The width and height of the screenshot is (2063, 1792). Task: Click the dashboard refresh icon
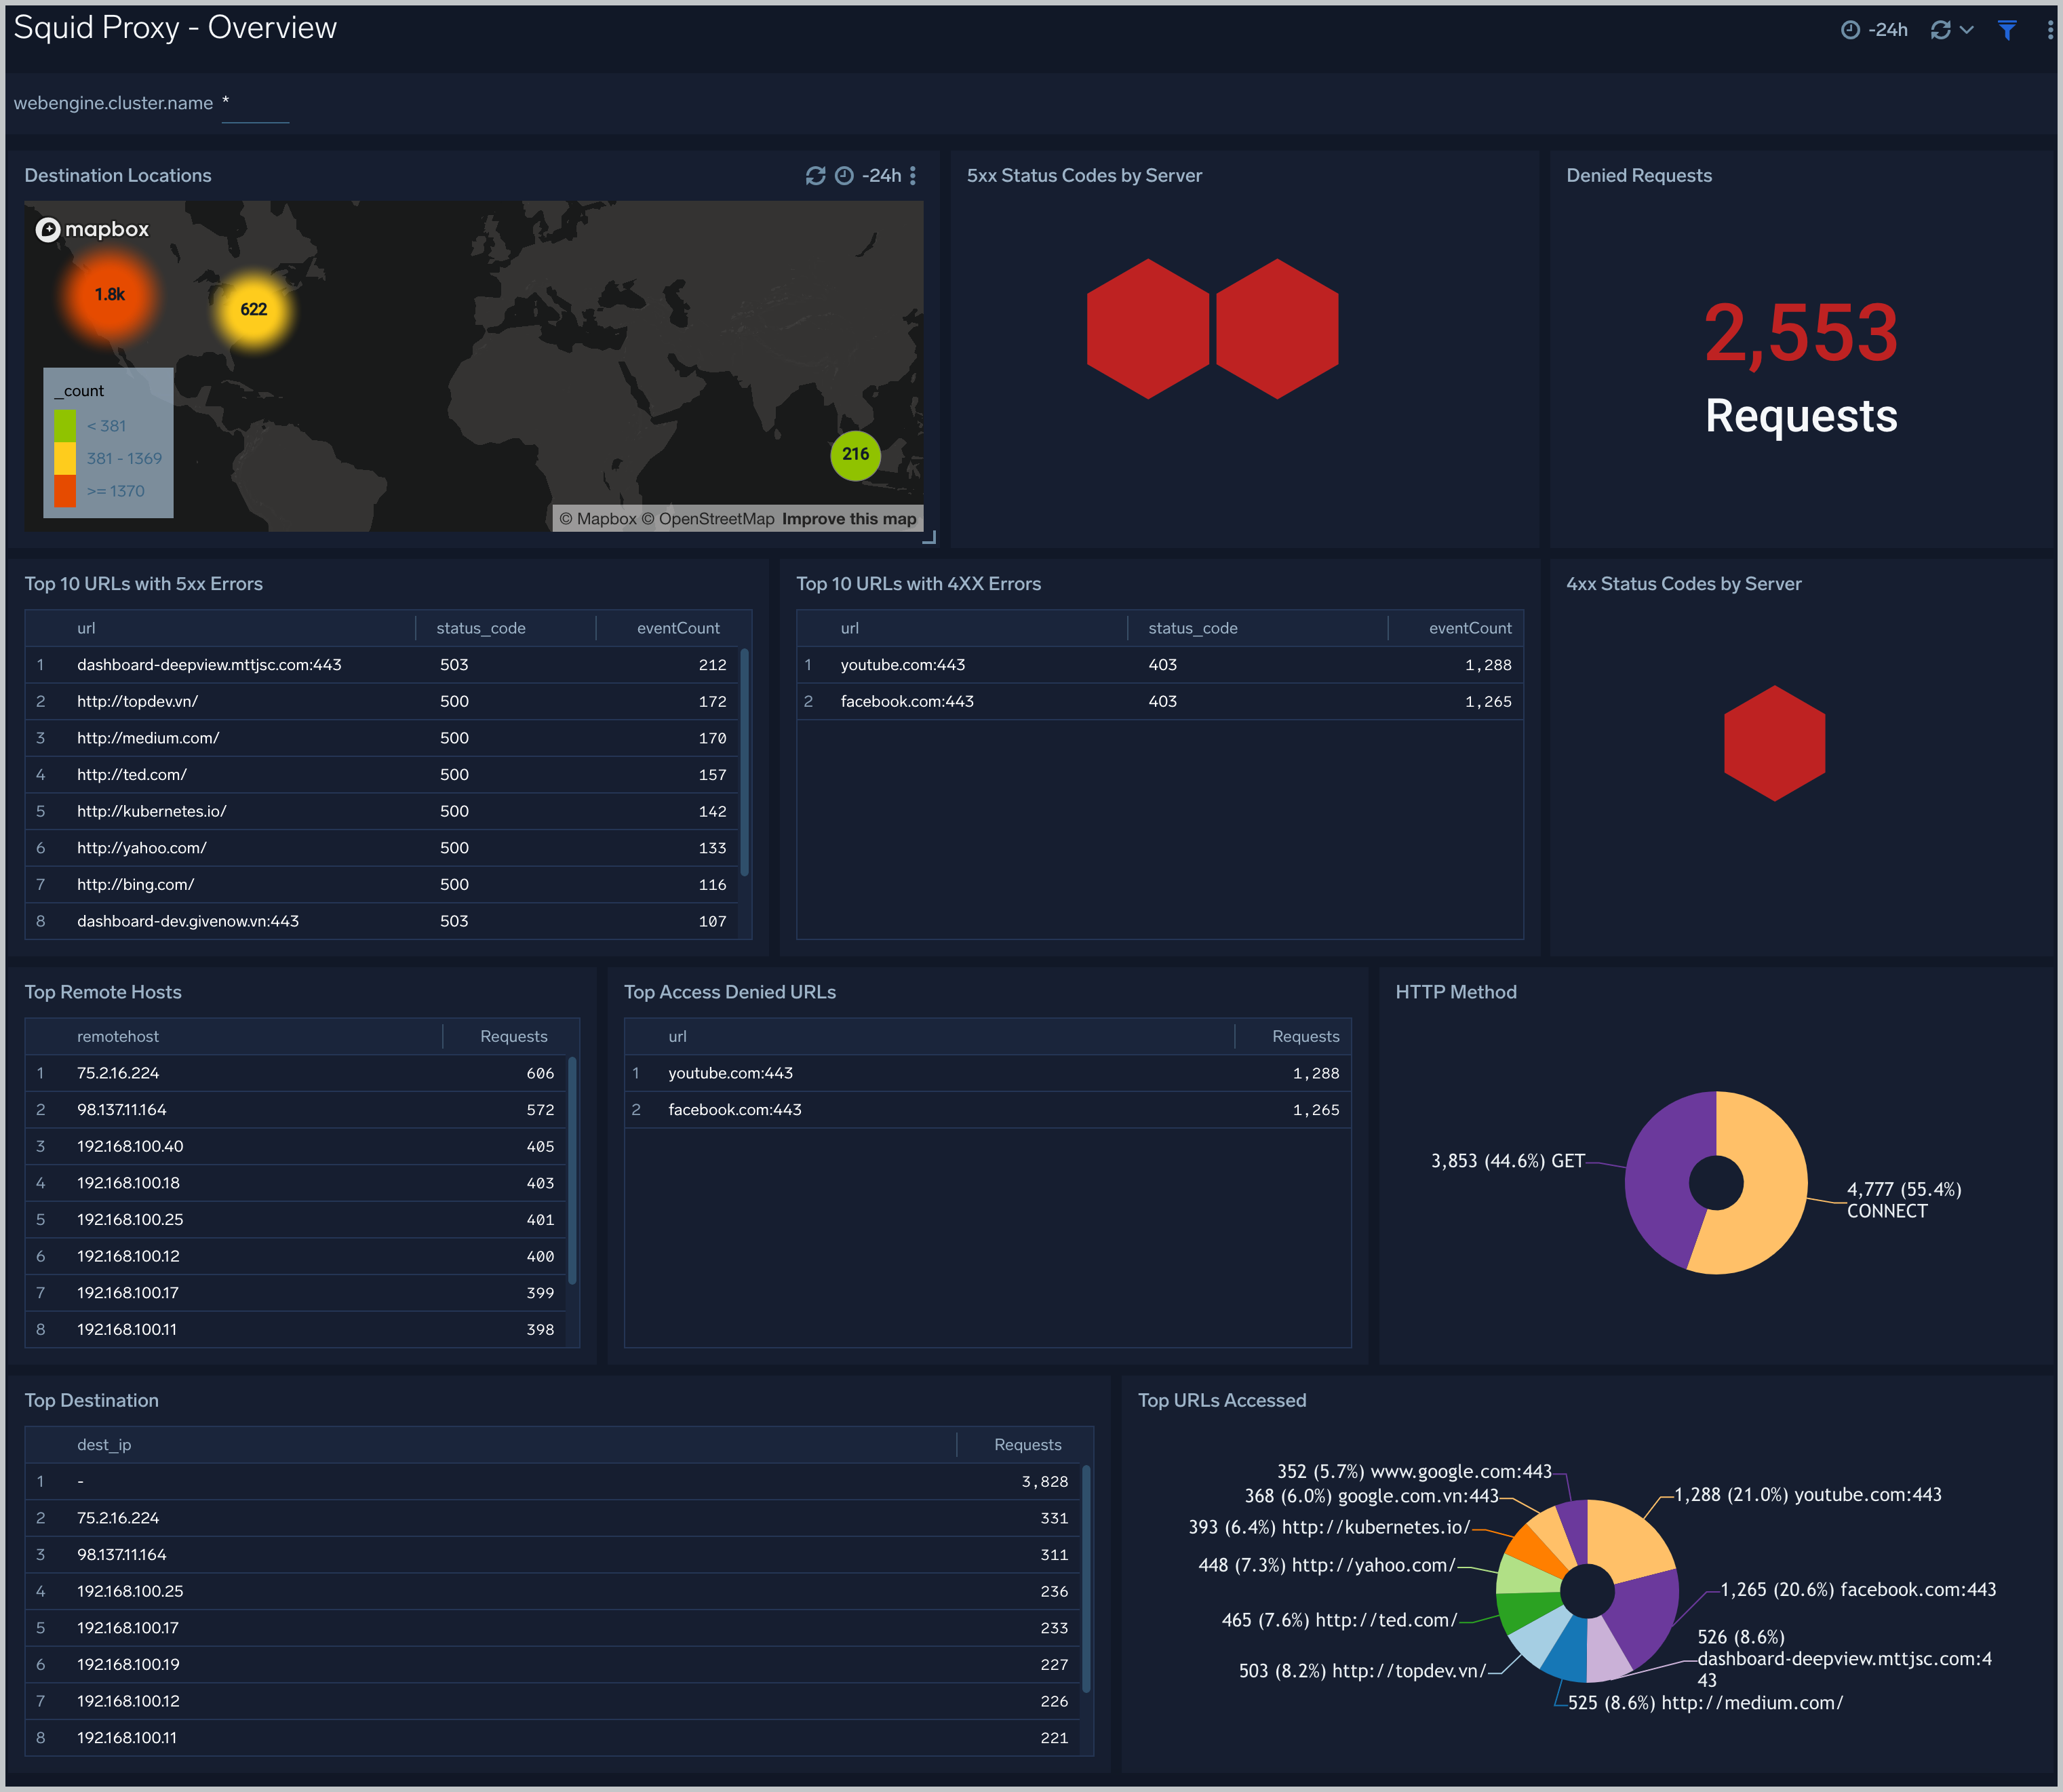[1940, 30]
